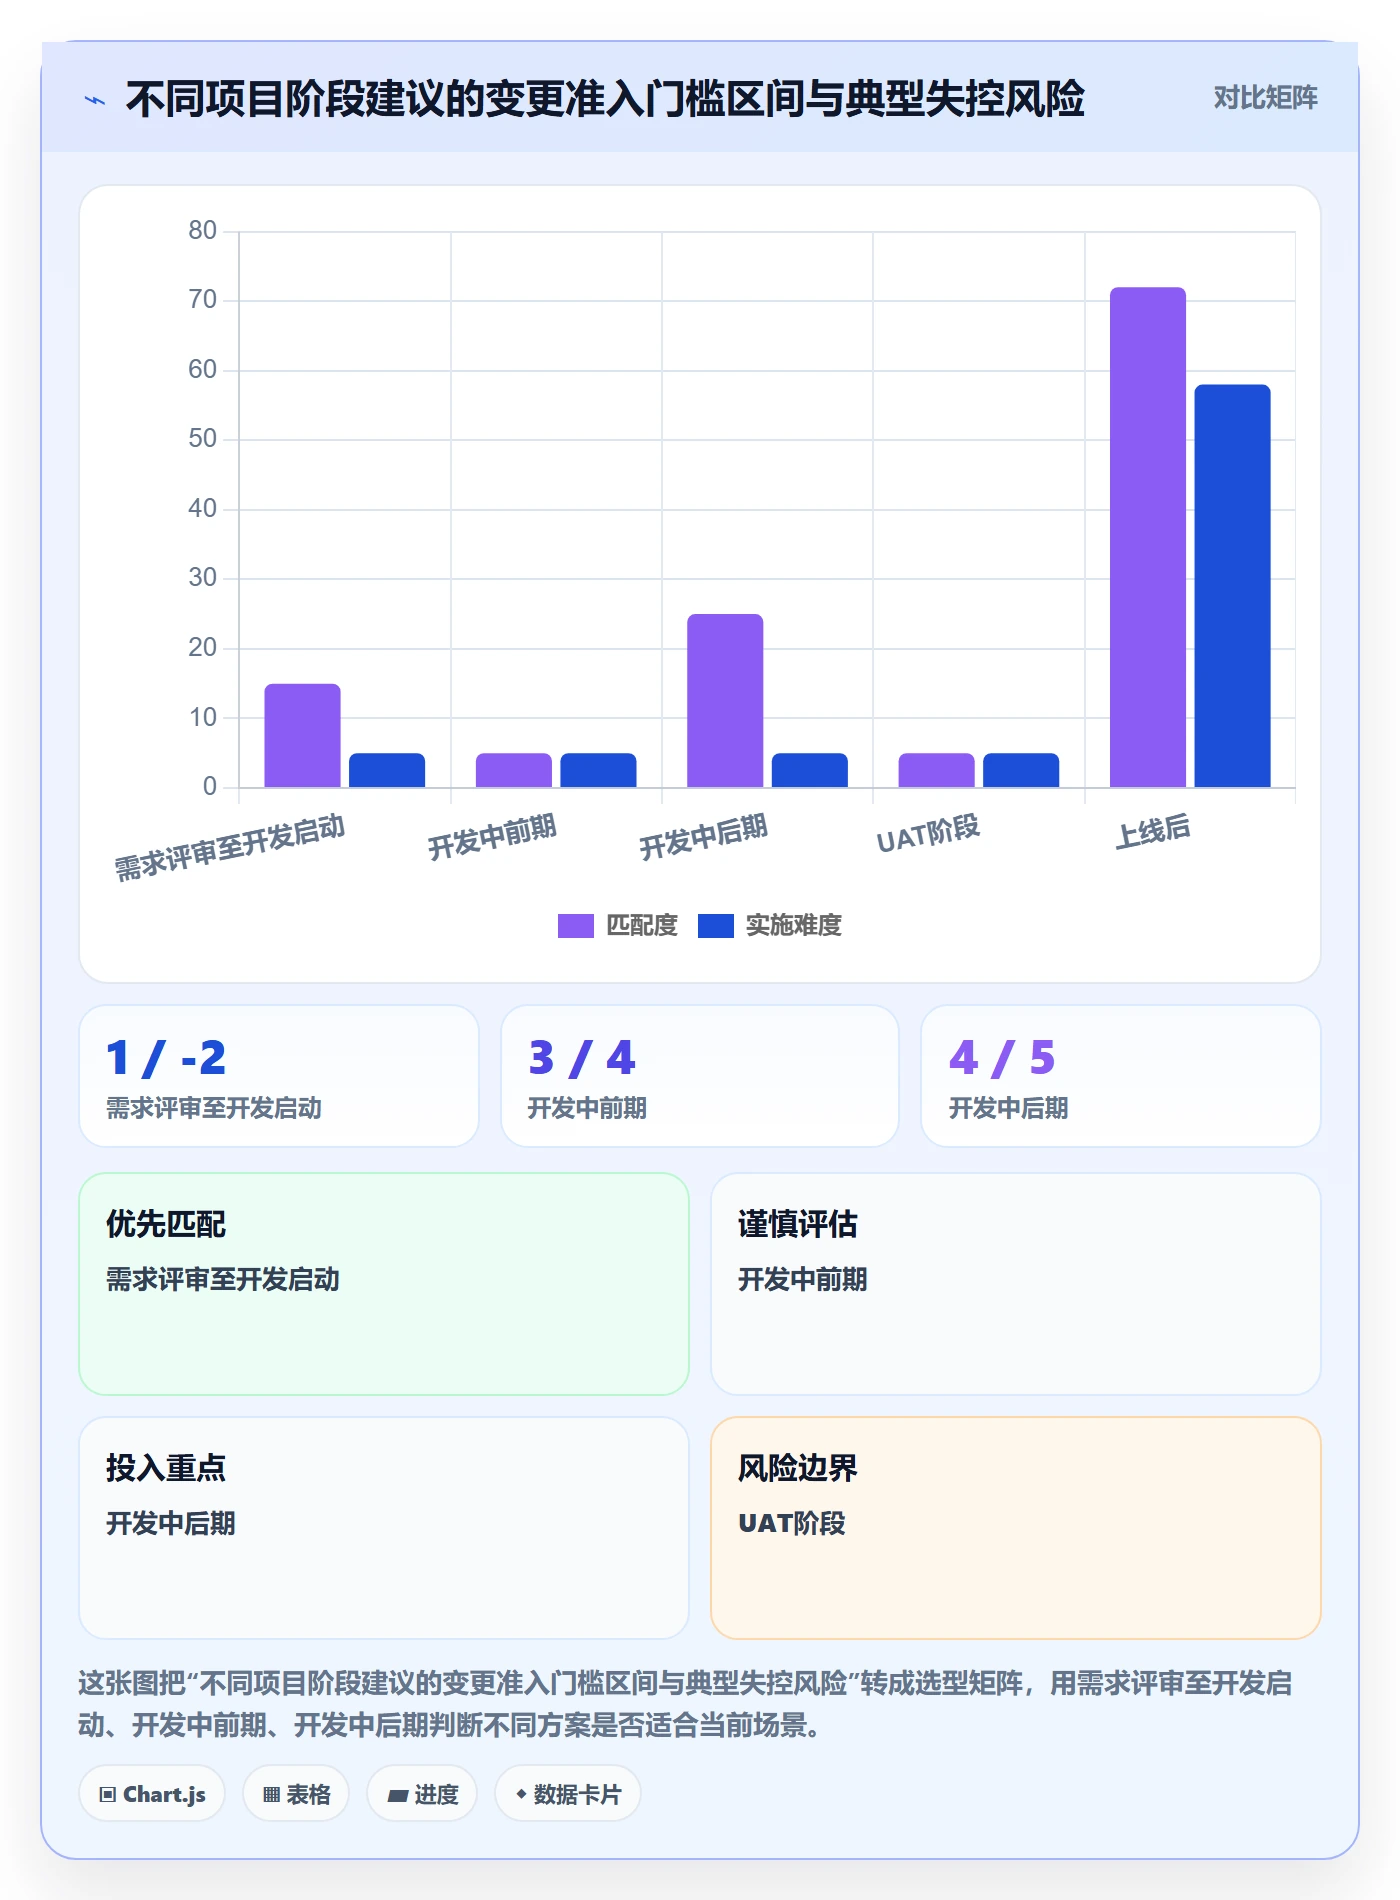This screenshot has height=1900, width=1400.
Task: Click the blue 开发中后期 bar in chart
Action: (x=810, y=770)
